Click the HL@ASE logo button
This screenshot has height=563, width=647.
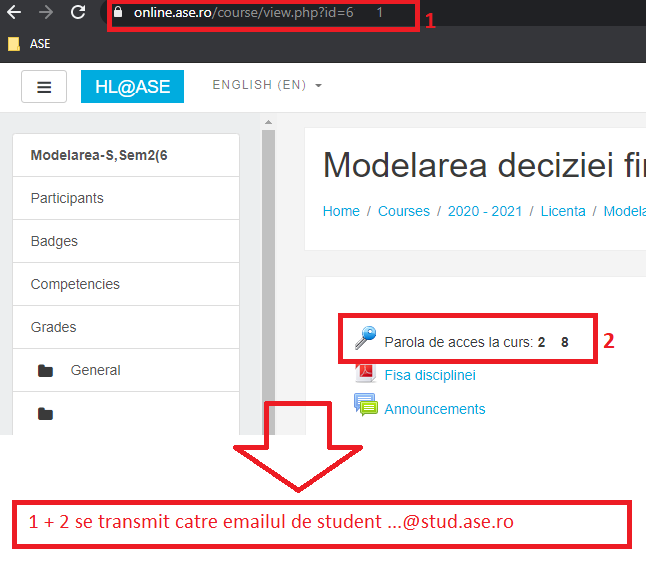(x=132, y=87)
